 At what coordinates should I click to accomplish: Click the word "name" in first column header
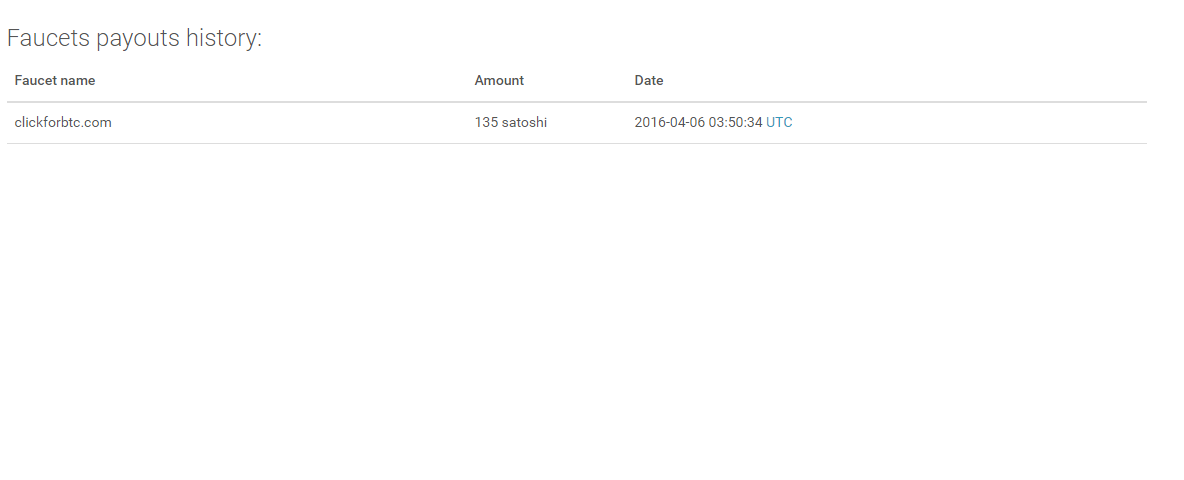(x=79, y=81)
